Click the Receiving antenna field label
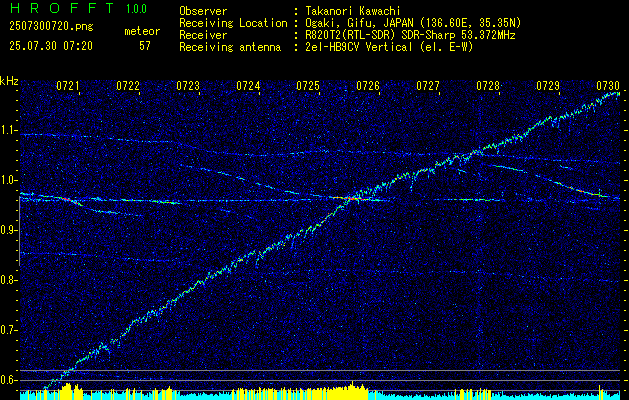The width and height of the screenshot is (629, 400). click(230, 47)
